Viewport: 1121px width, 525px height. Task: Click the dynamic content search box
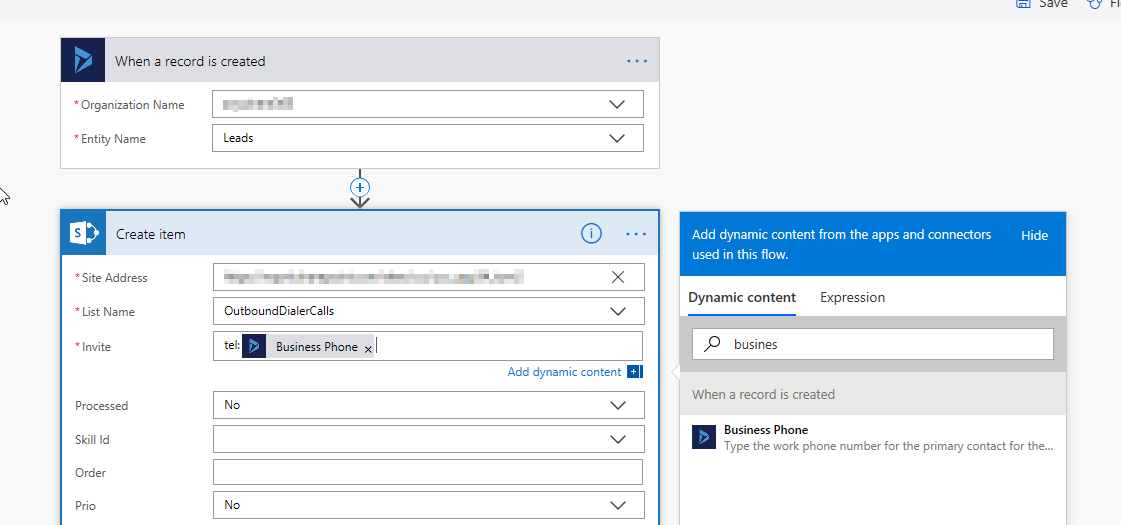(872, 344)
